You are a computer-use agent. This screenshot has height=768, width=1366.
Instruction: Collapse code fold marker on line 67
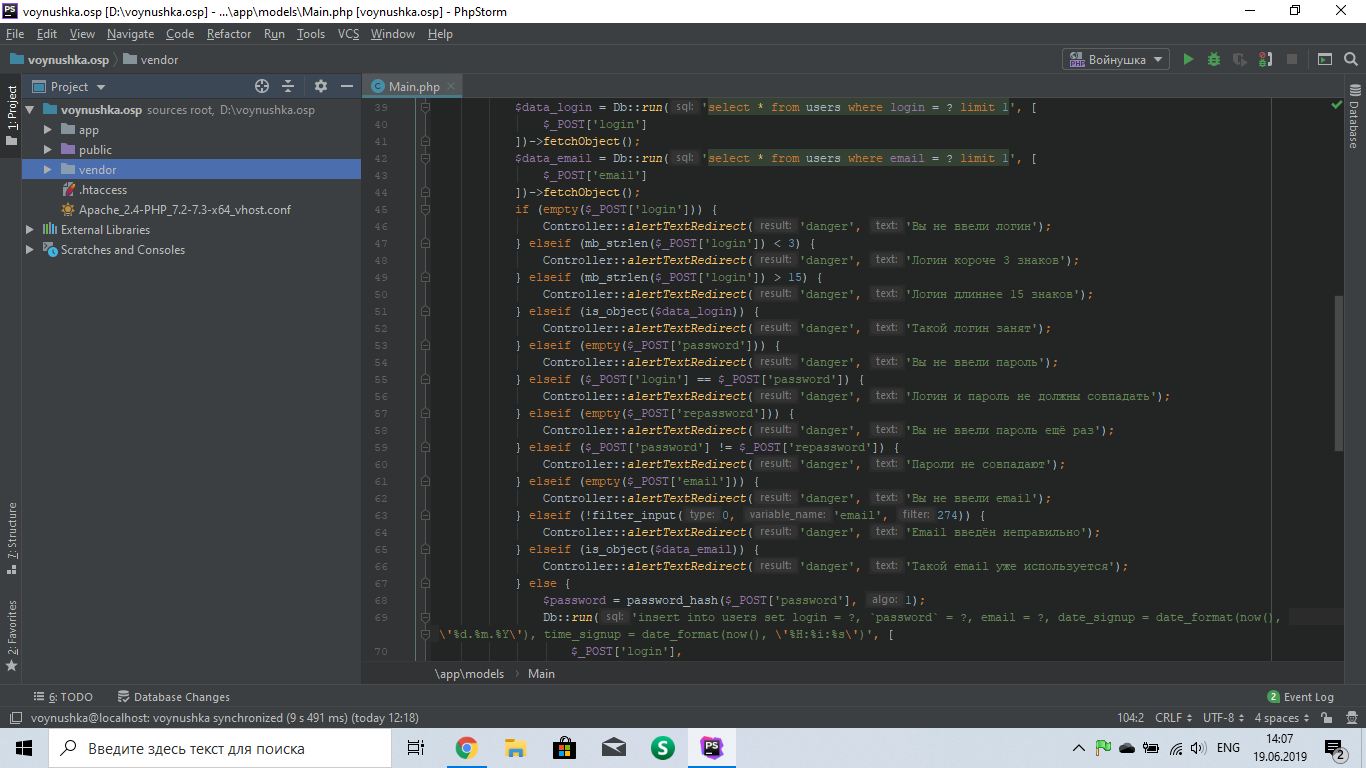tap(425, 583)
